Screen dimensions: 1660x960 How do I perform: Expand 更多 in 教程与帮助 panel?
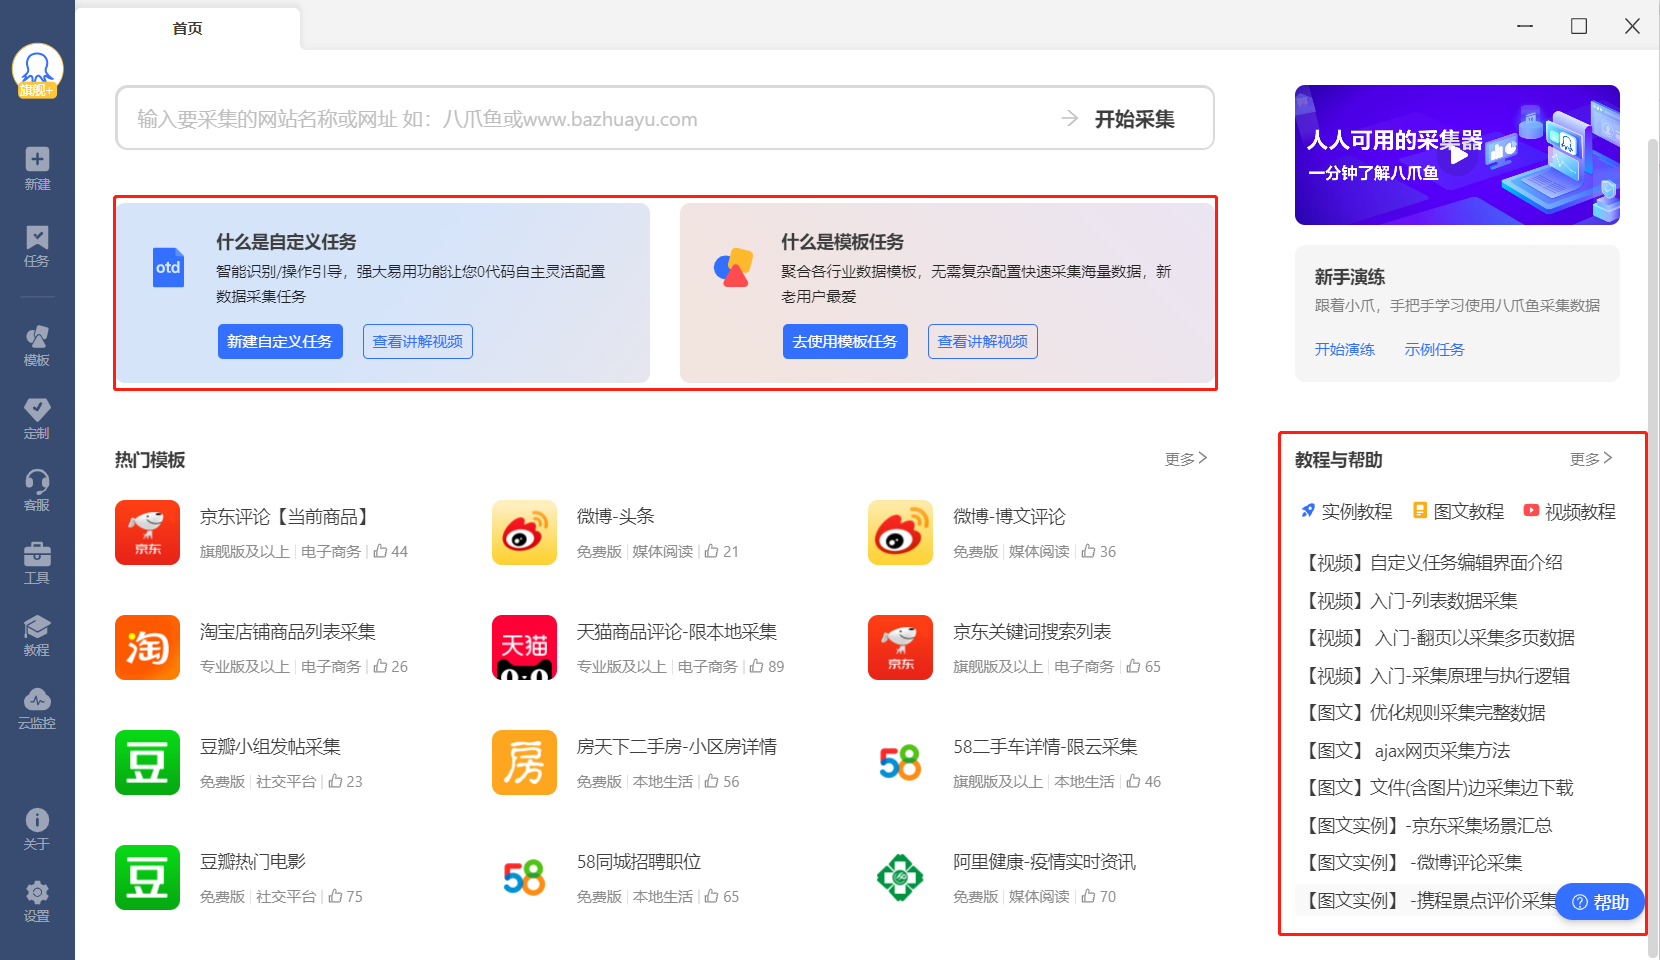click(1590, 459)
